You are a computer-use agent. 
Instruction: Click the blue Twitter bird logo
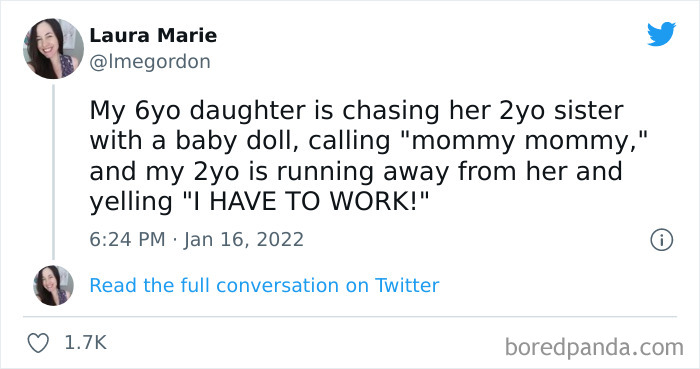click(x=661, y=34)
